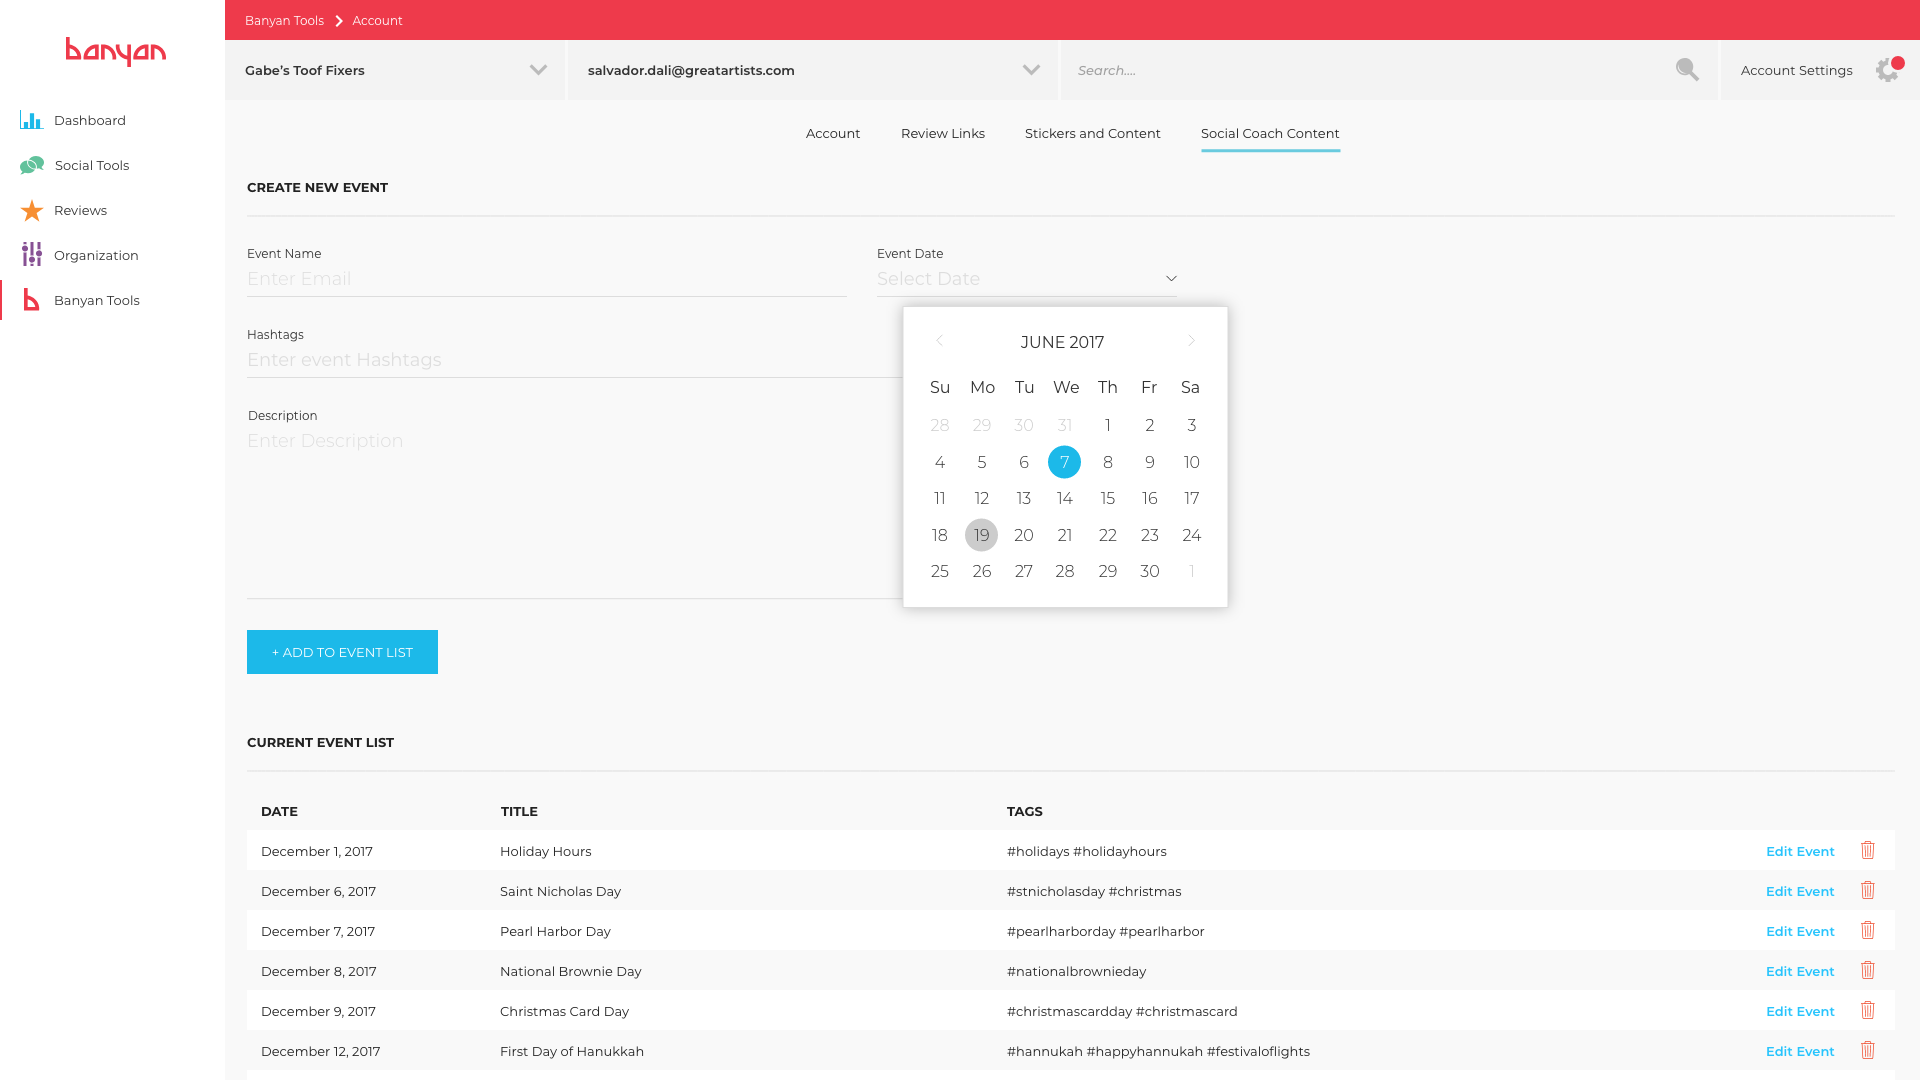Open Organization sliders icon in sidebar
Viewport: 1920px width, 1080px height.
click(x=32, y=255)
